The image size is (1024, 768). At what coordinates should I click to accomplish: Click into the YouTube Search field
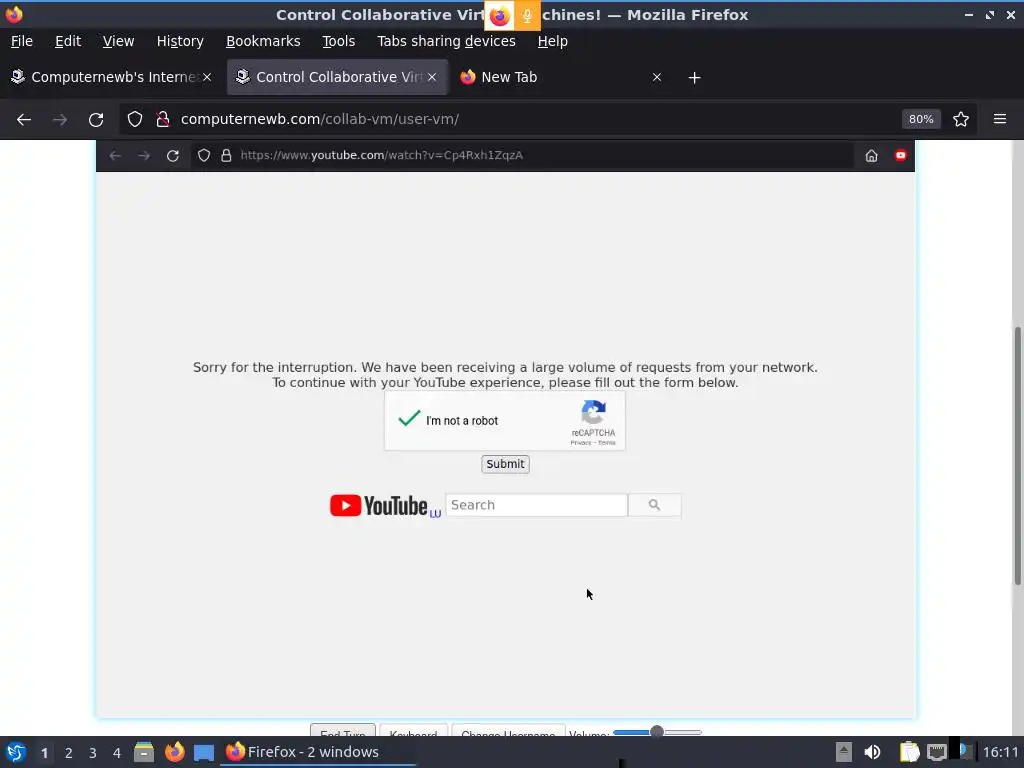point(536,505)
